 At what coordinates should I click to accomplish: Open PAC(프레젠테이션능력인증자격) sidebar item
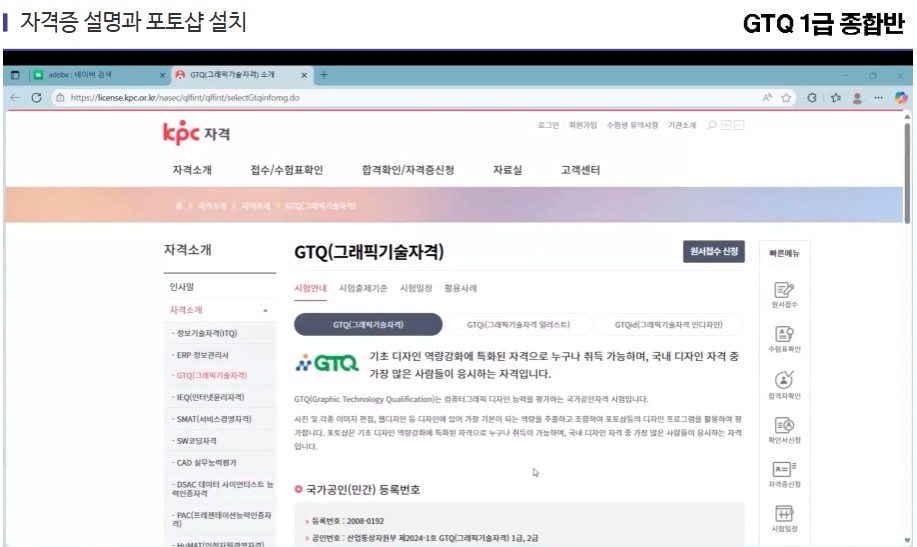(x=219, y=519)
